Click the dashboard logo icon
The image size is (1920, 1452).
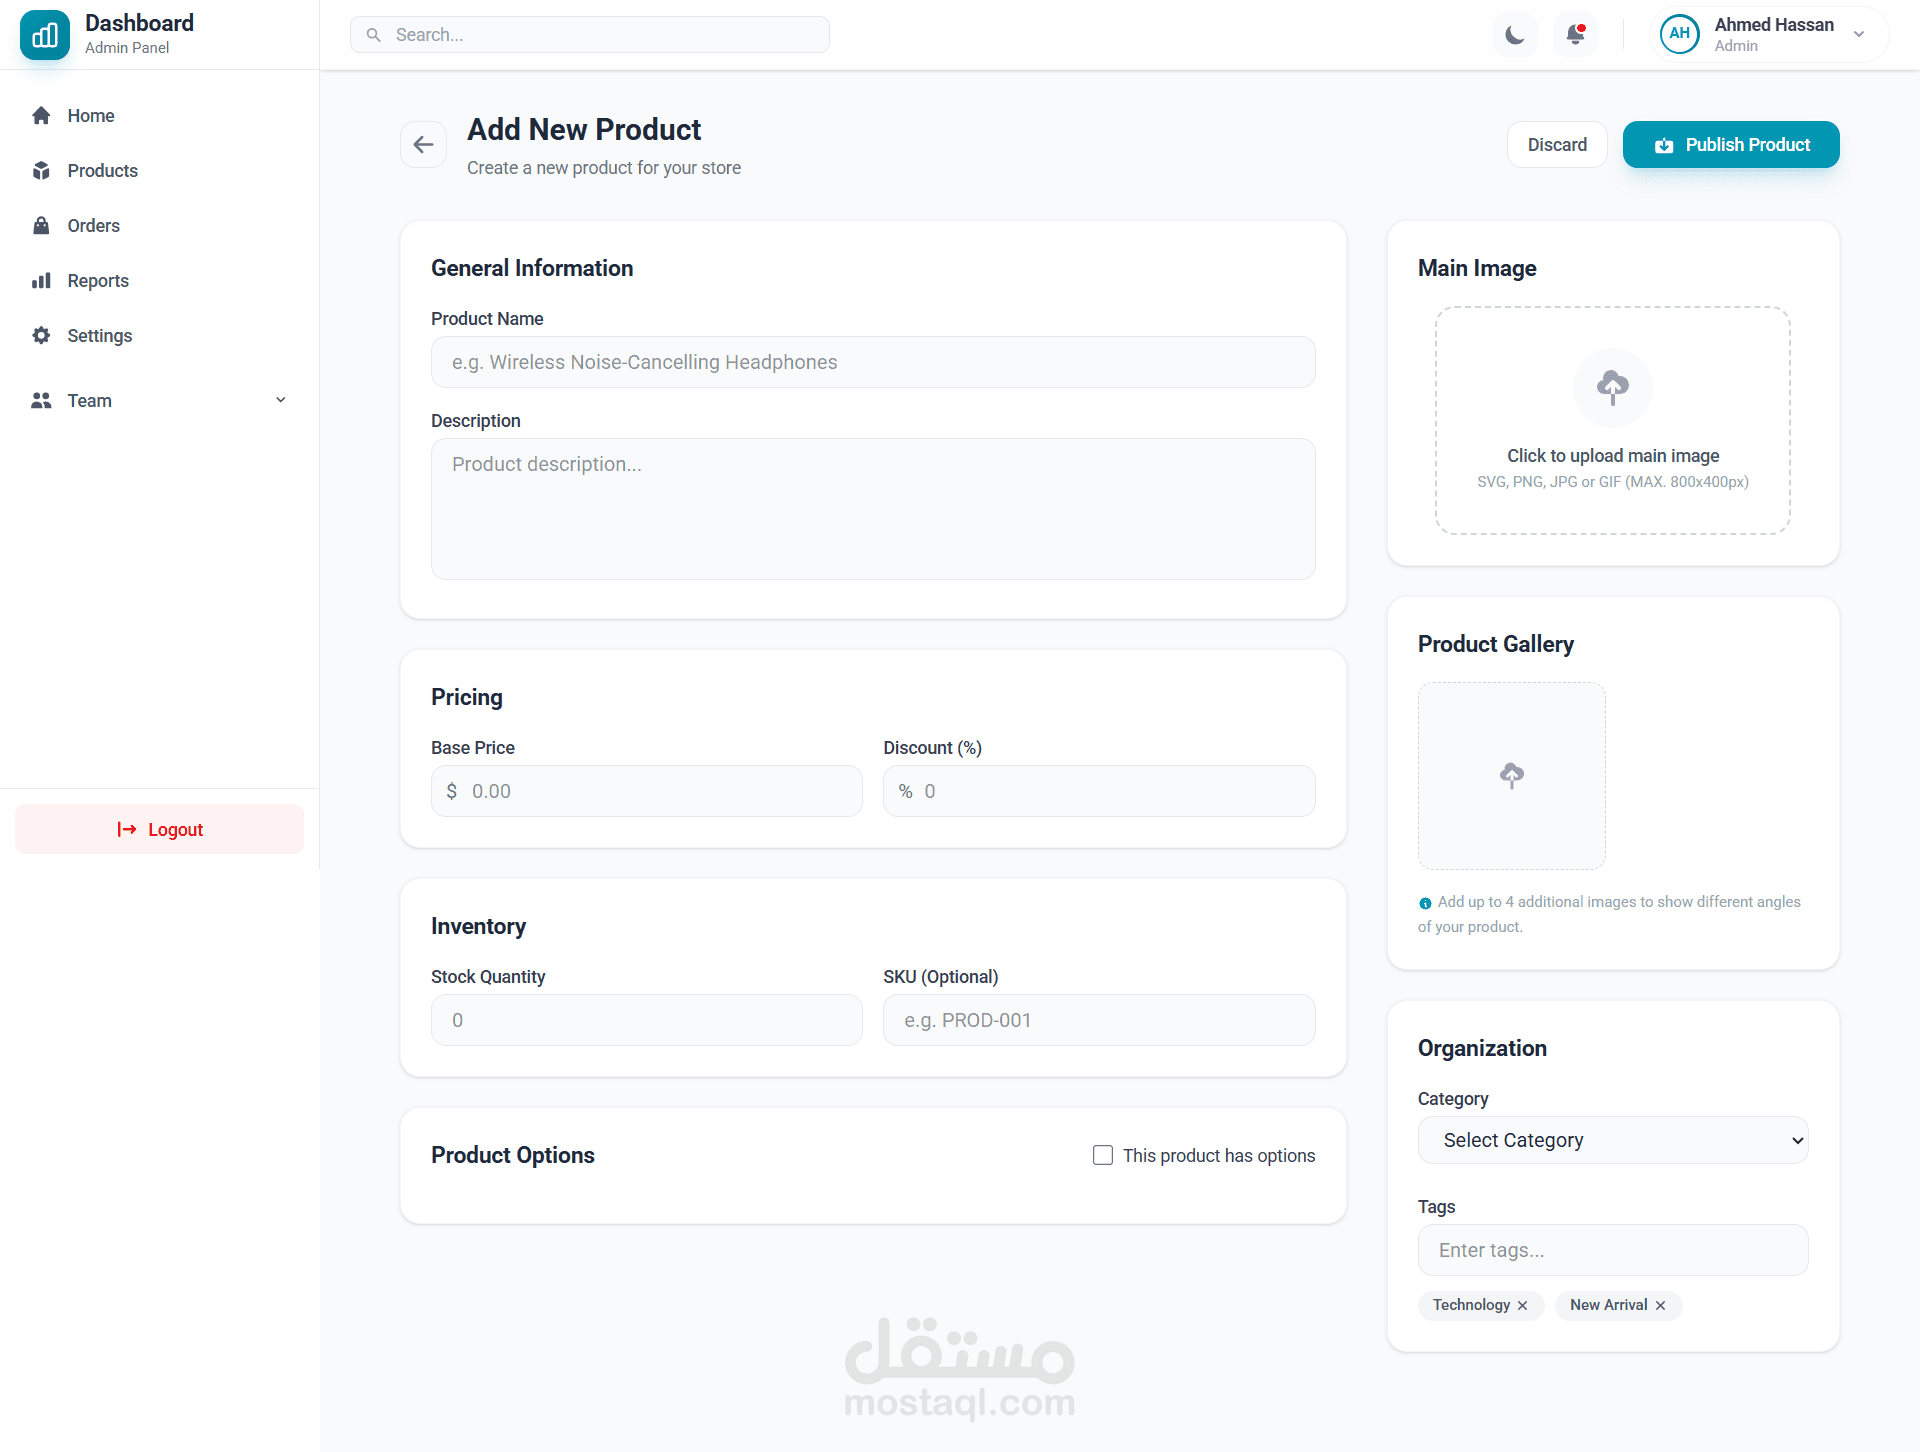pos(45,35)
